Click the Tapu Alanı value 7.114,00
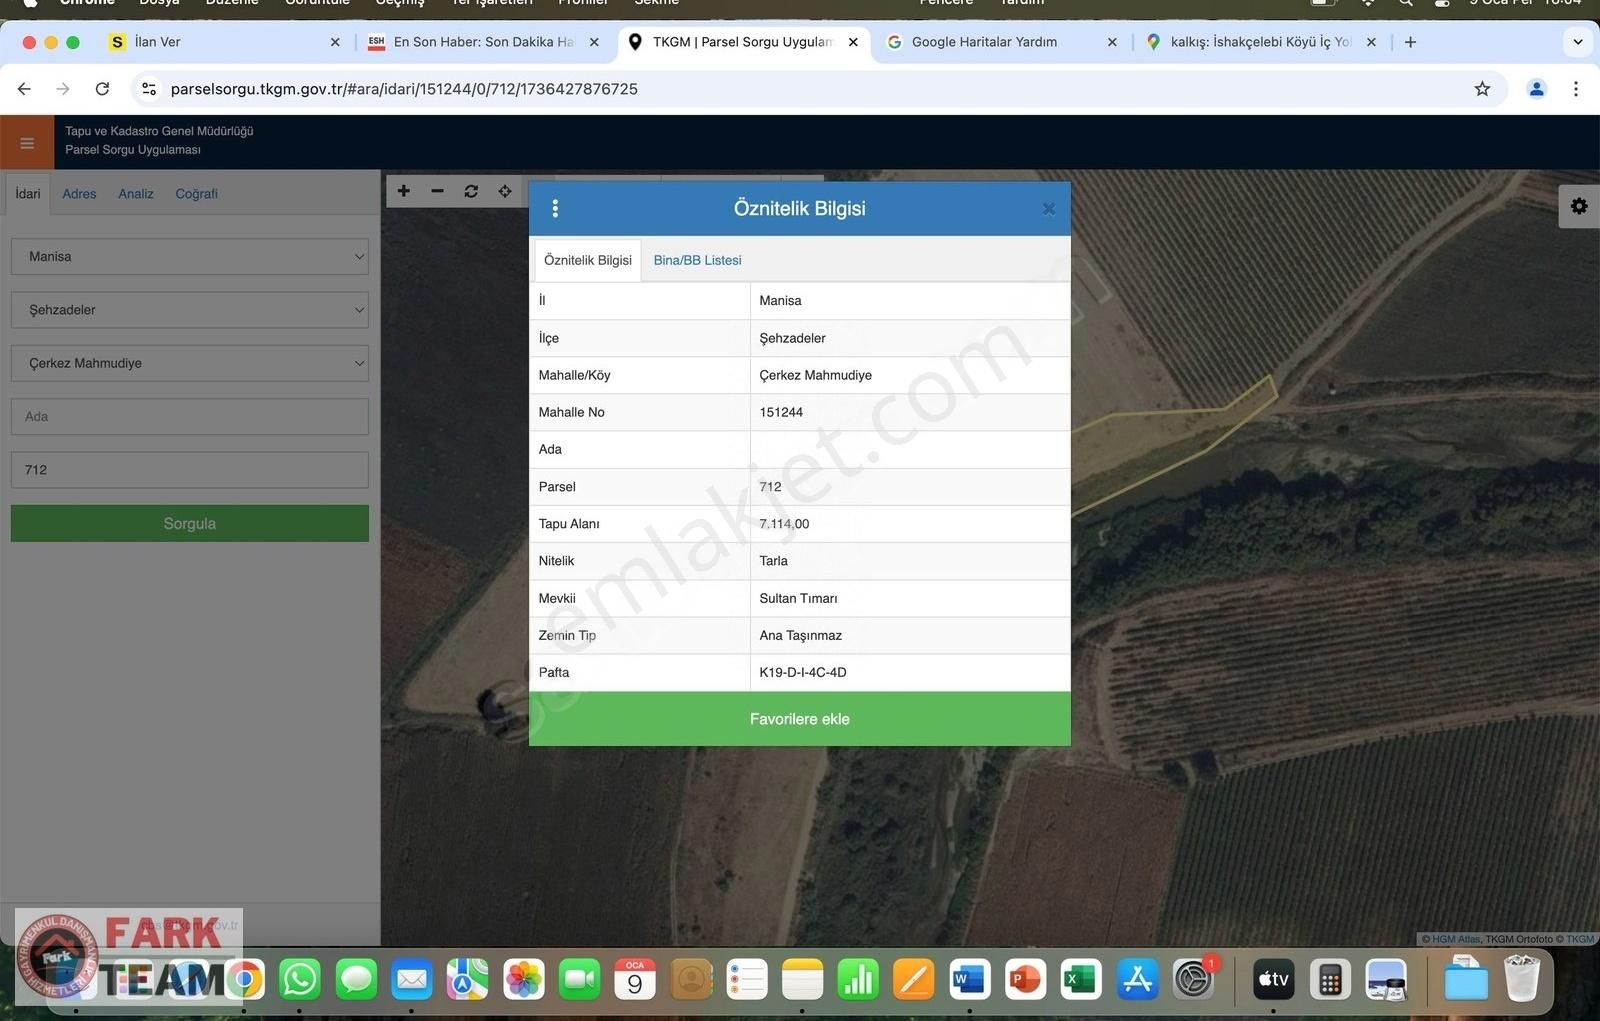 (784, 524)
